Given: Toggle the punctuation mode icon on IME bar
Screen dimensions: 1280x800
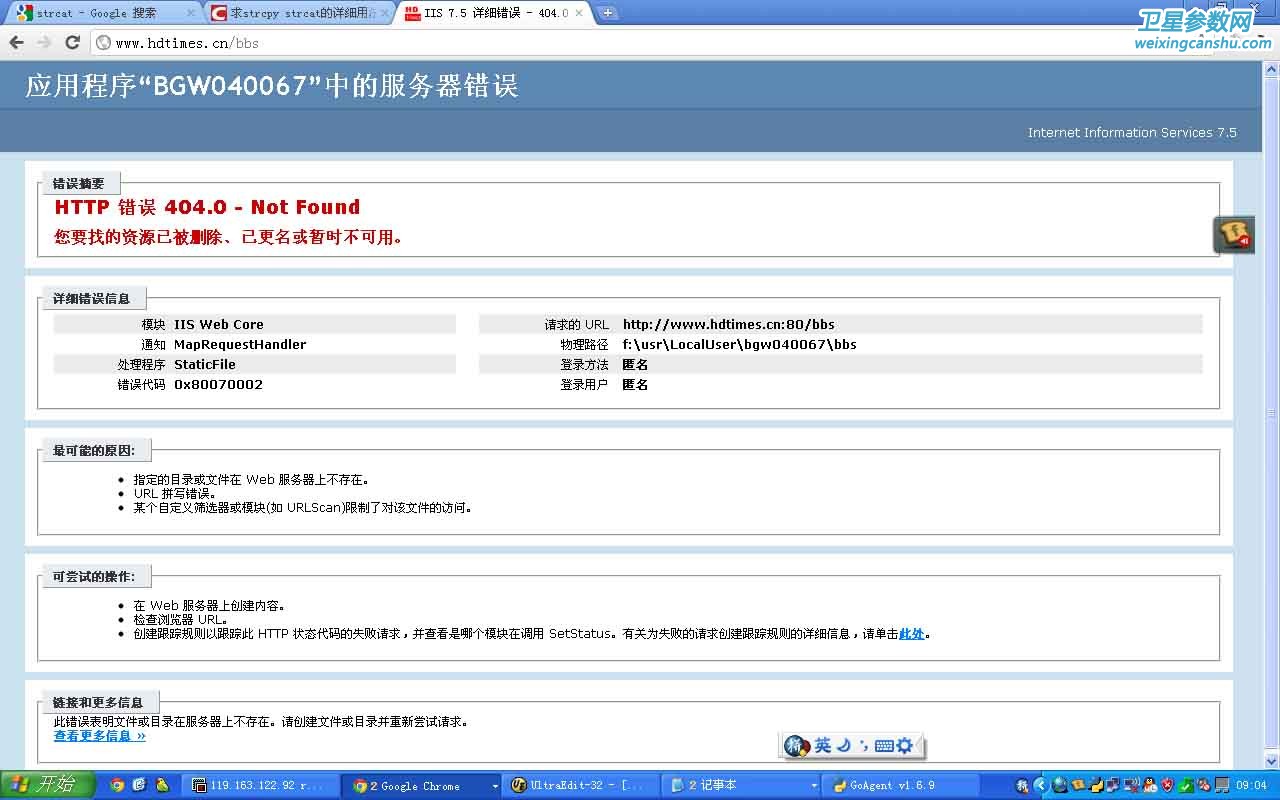Looking at the screenshot, I should pos(863,746).
